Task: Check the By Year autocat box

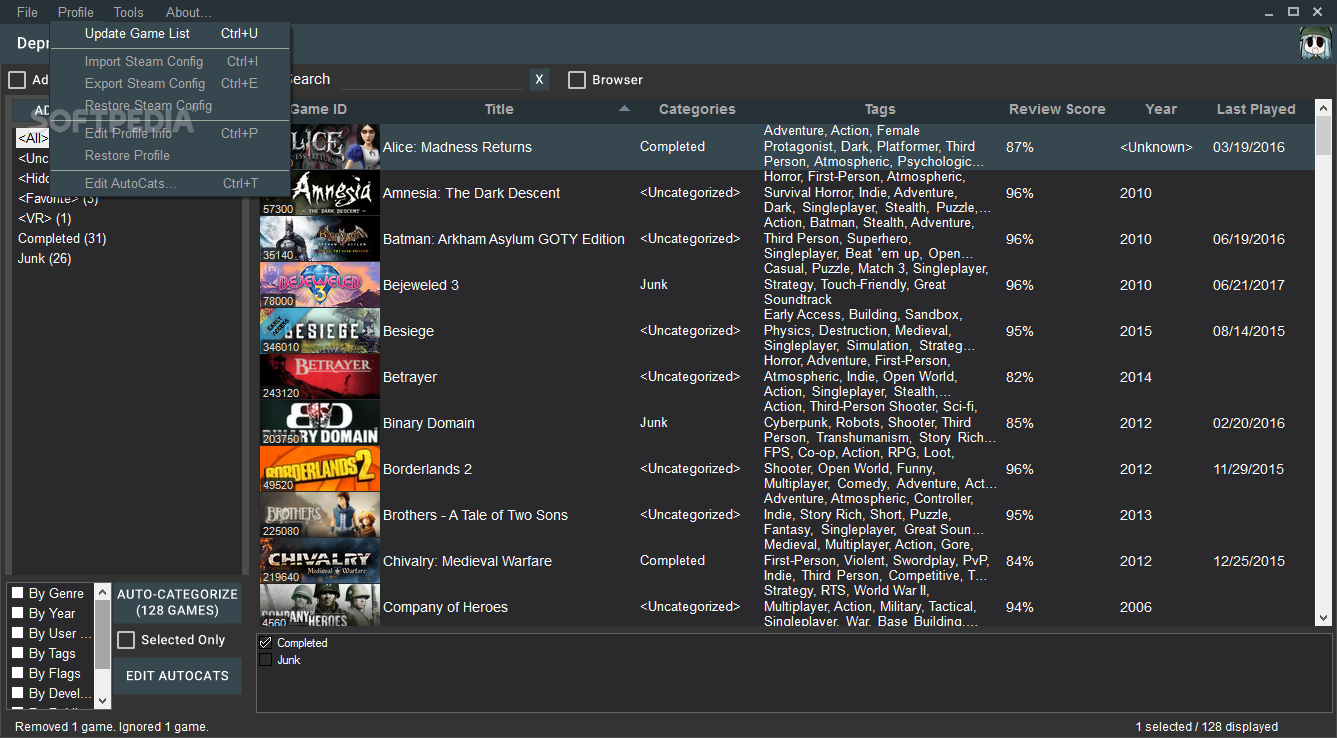Action: (17, 613)
